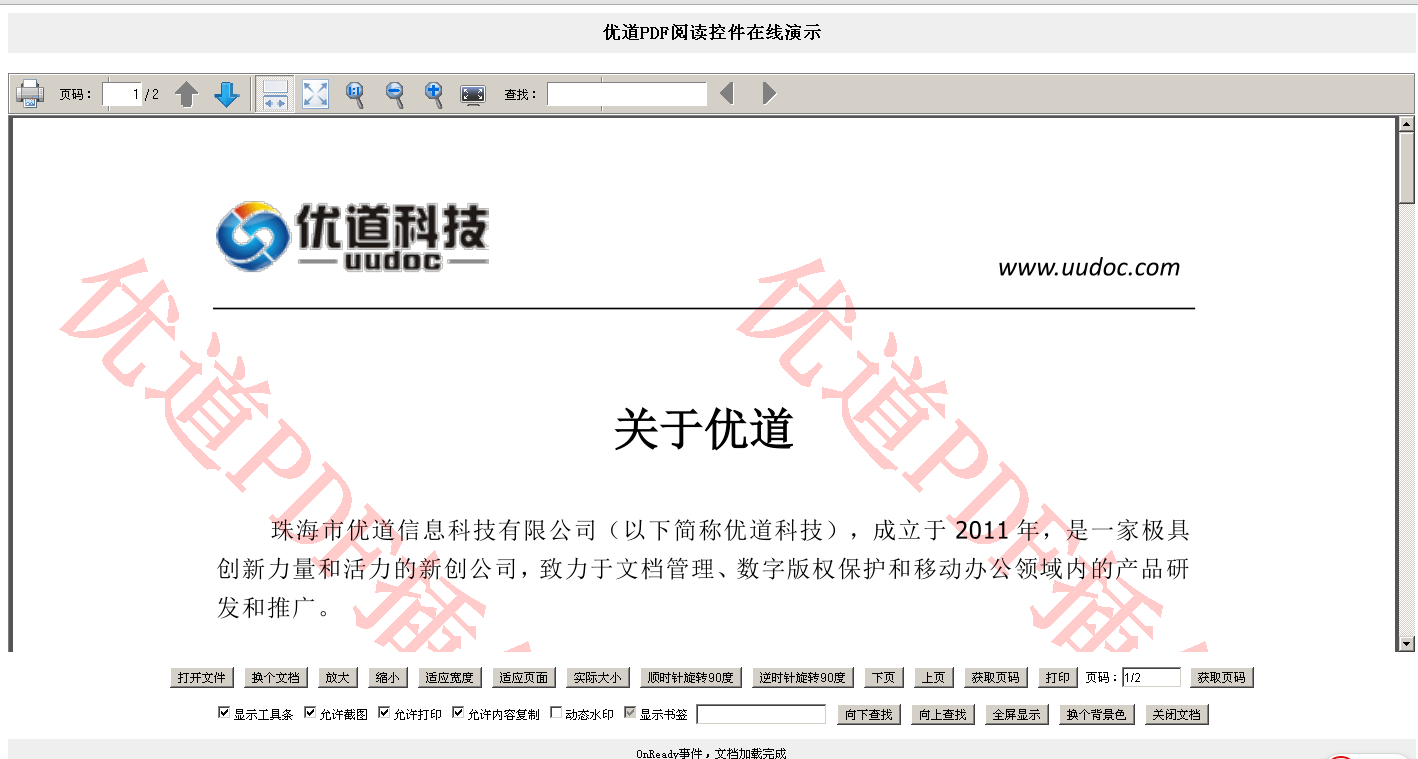Go to next page using the down arrow icon

coord(226,93)
